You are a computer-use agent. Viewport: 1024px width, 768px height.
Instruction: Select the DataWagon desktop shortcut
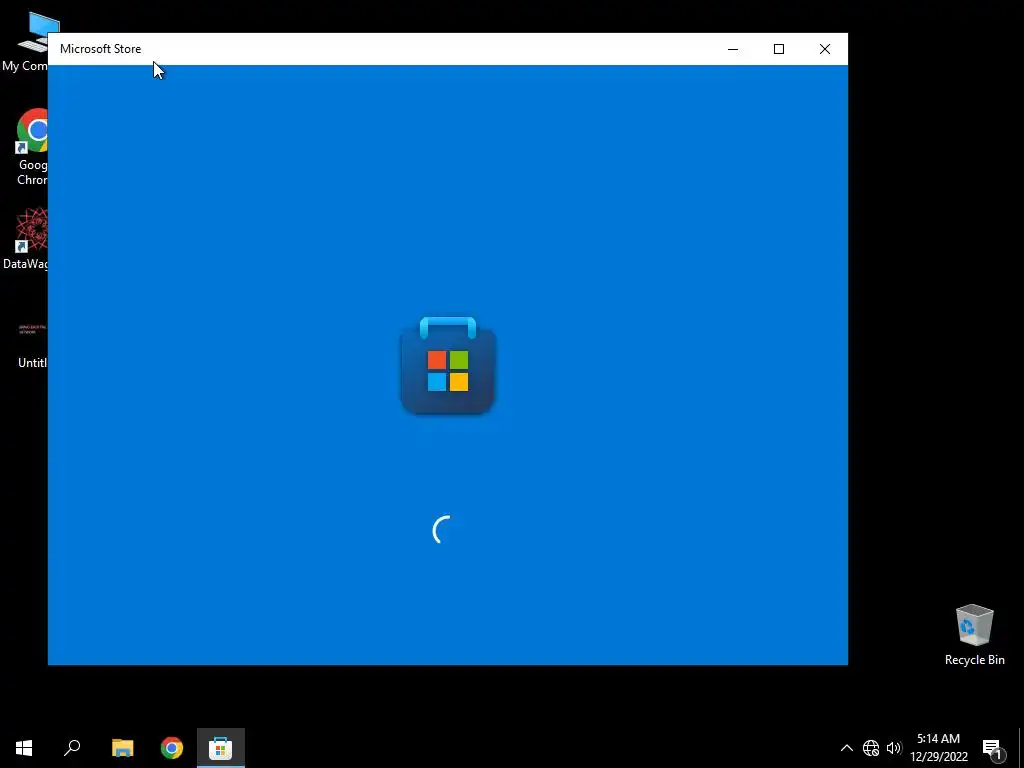click(26, 238)
